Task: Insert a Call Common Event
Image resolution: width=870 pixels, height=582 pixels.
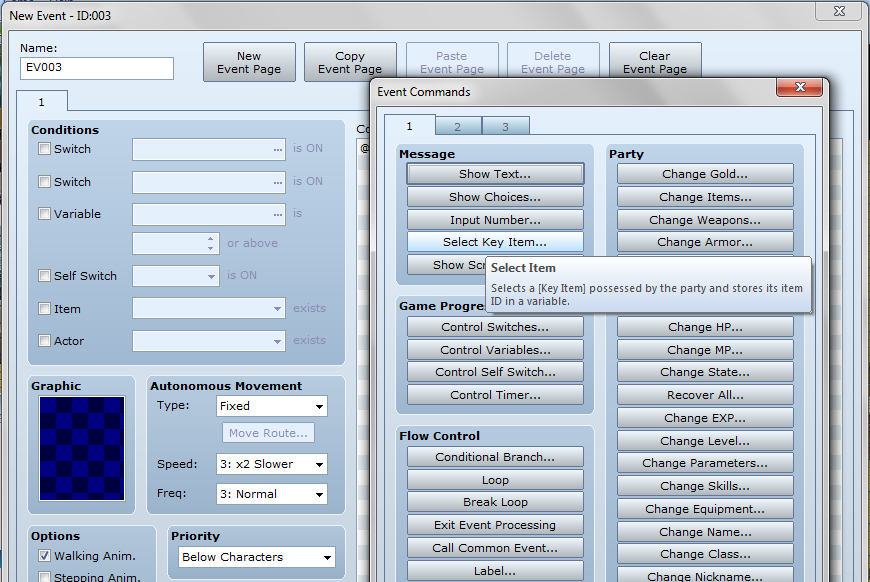Action: [x=494, y=547]
